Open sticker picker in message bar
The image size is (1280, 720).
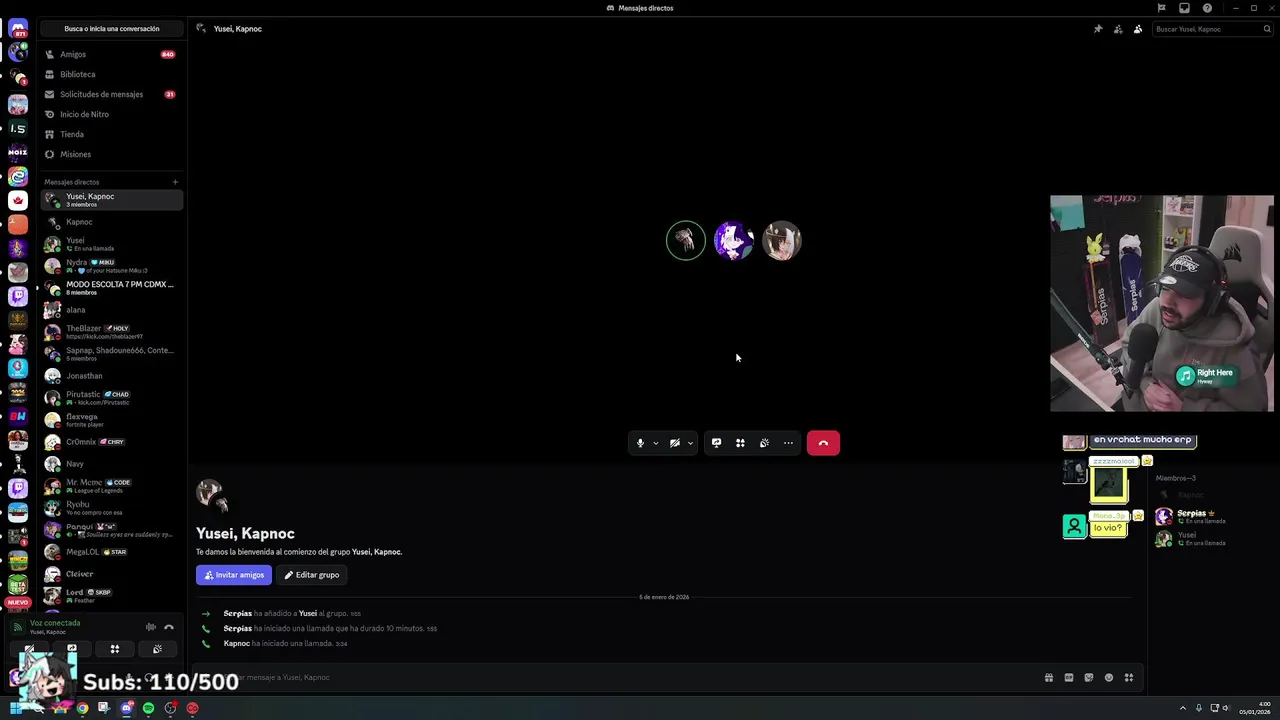[1089, 678]
